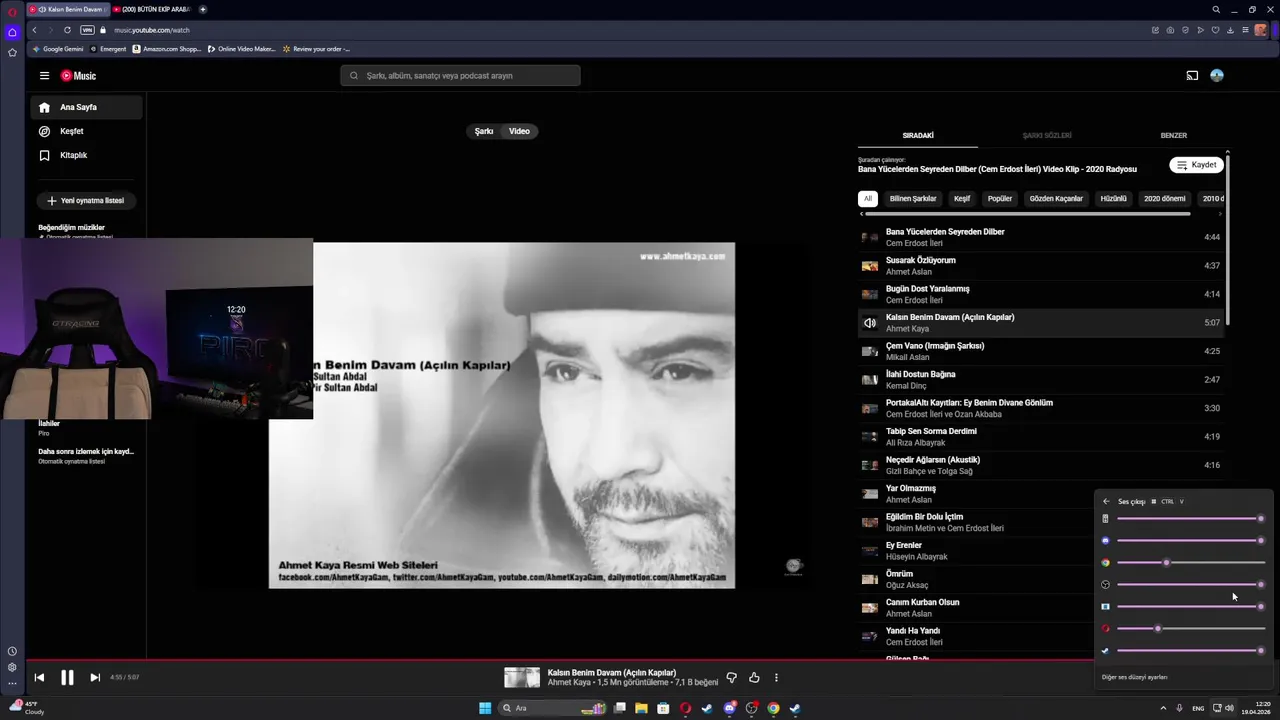
Task: Adjust Opera volume slider in mixer
Action: 1191,628
